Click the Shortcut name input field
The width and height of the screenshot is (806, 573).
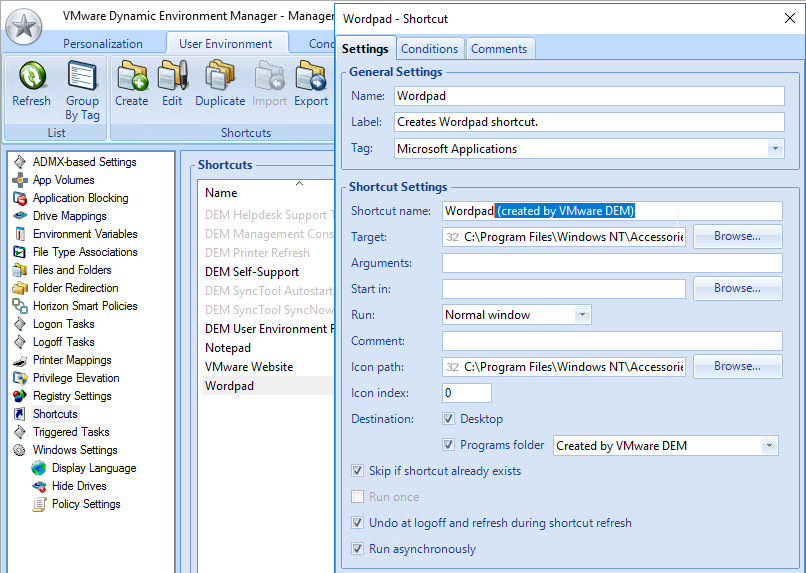[x=612, y=211]
